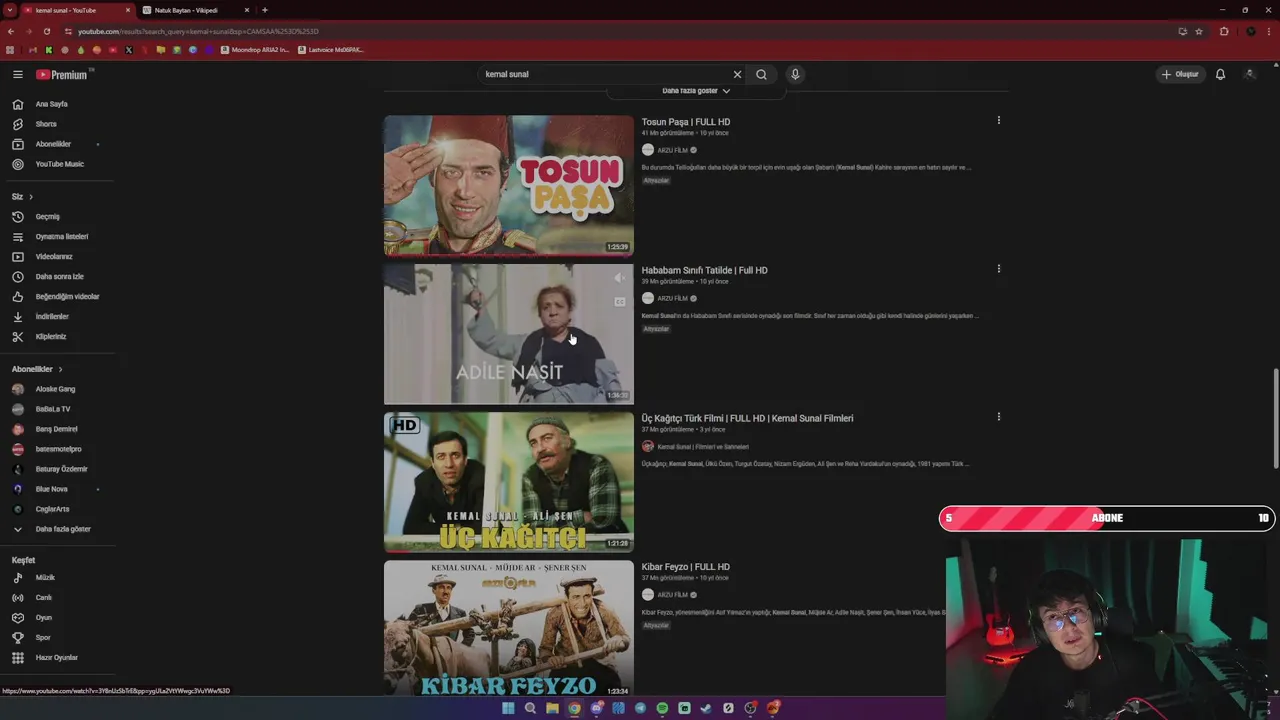
Task: Open more options for Hababam Sınıfı Tatilde
Action: [998, 269]
